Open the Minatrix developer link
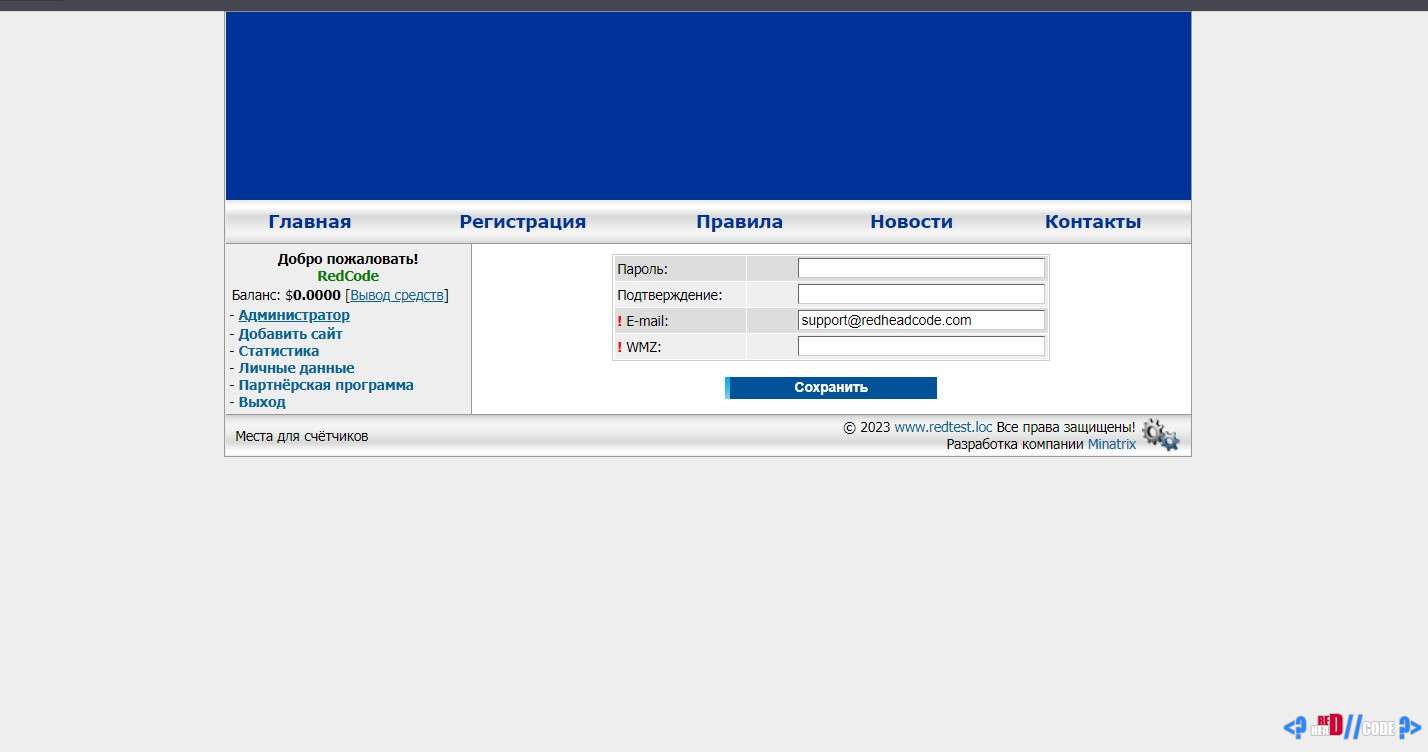The image size is (1428, 752). click(1112, 444)
